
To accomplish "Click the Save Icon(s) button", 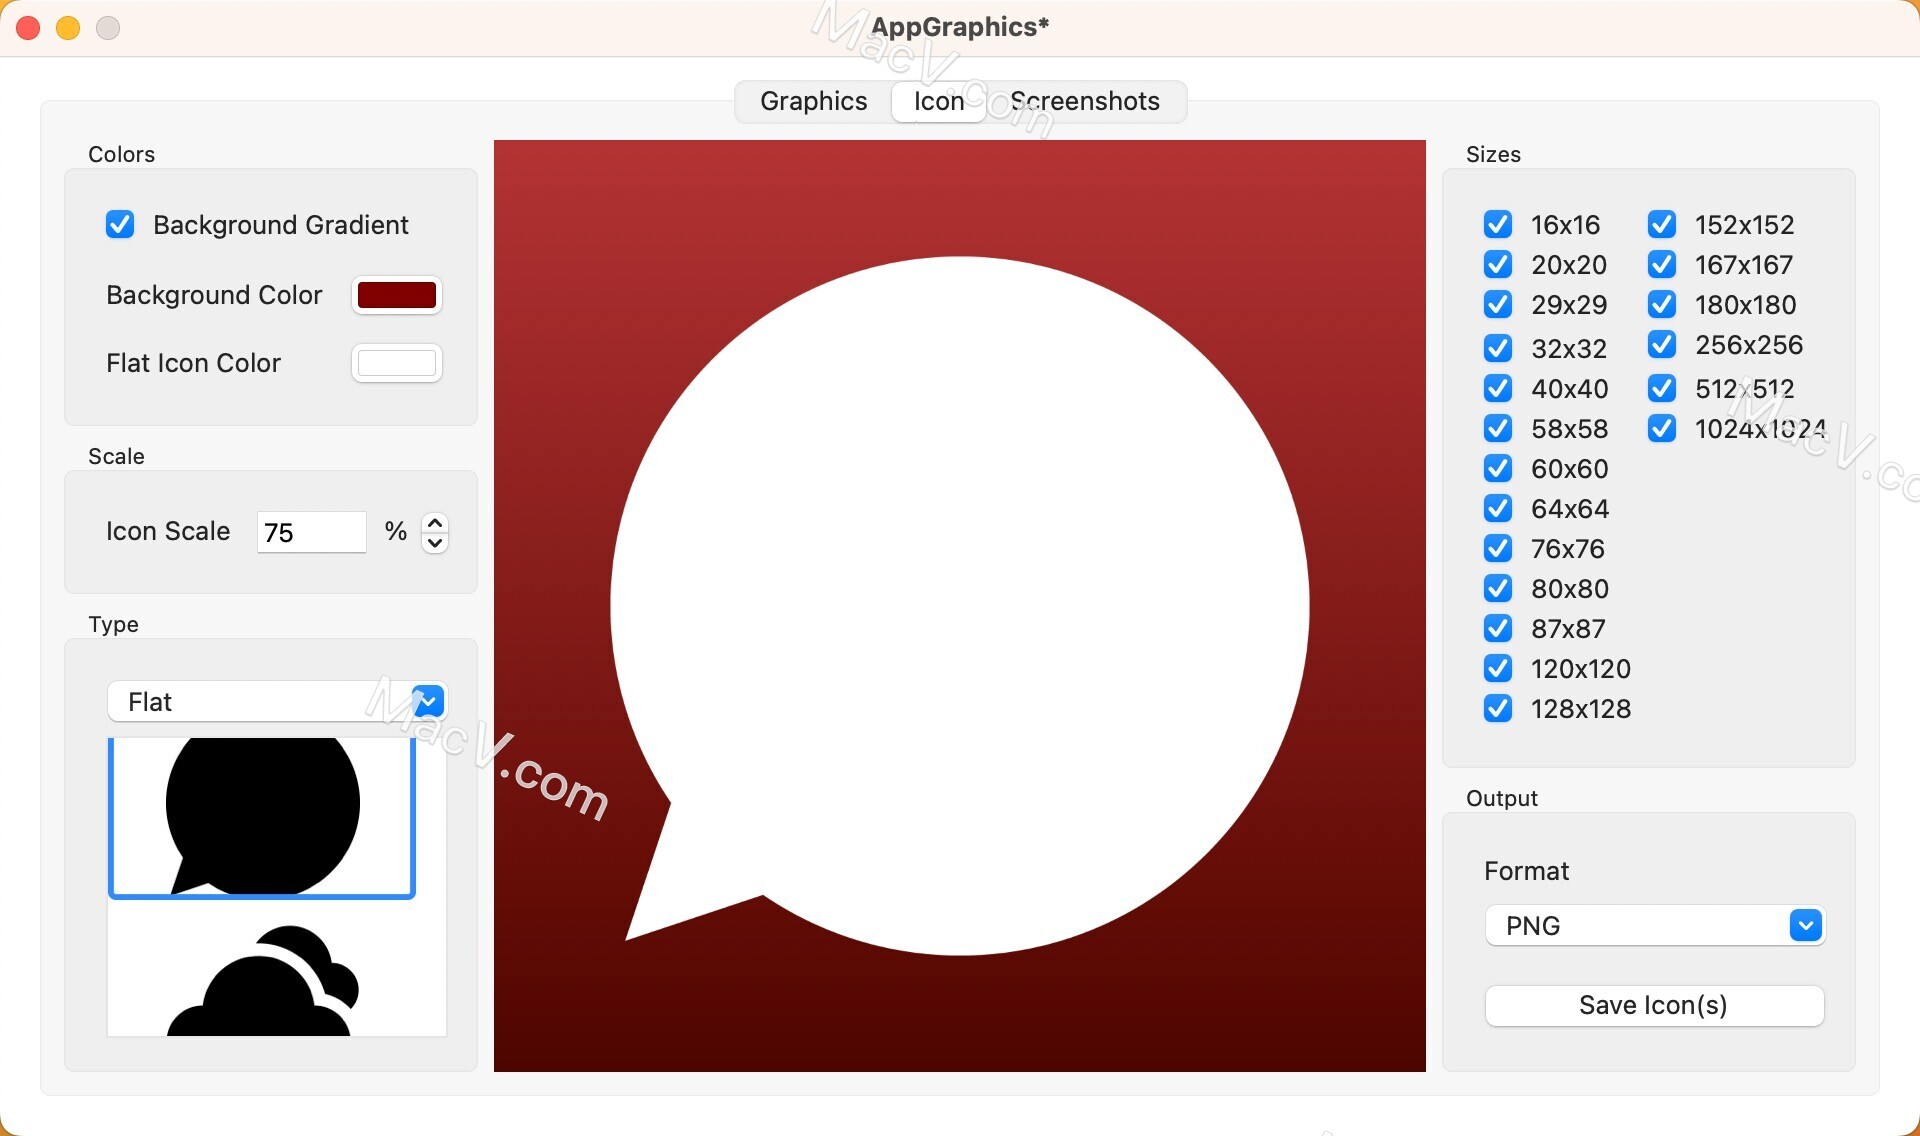I will pos(1655,1005).
